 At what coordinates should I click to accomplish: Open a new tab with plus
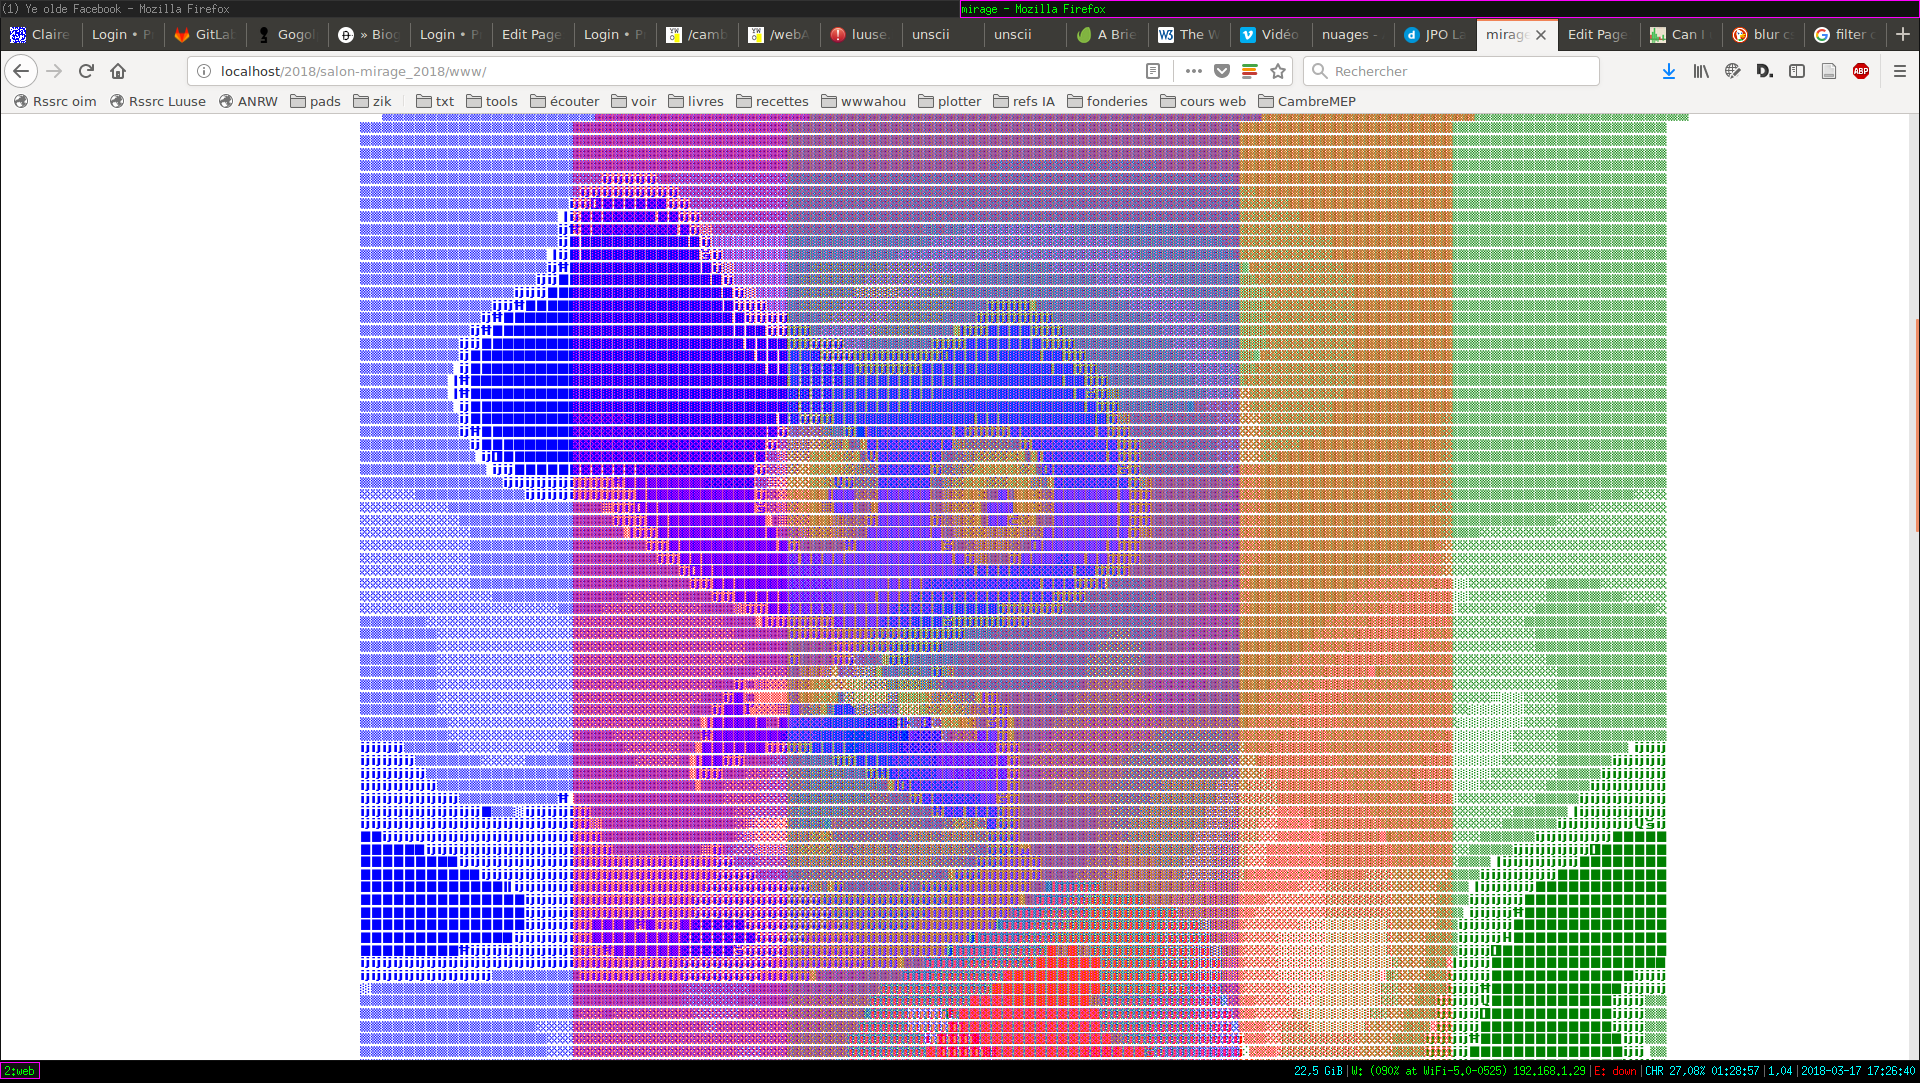[x=1902, y=34]
